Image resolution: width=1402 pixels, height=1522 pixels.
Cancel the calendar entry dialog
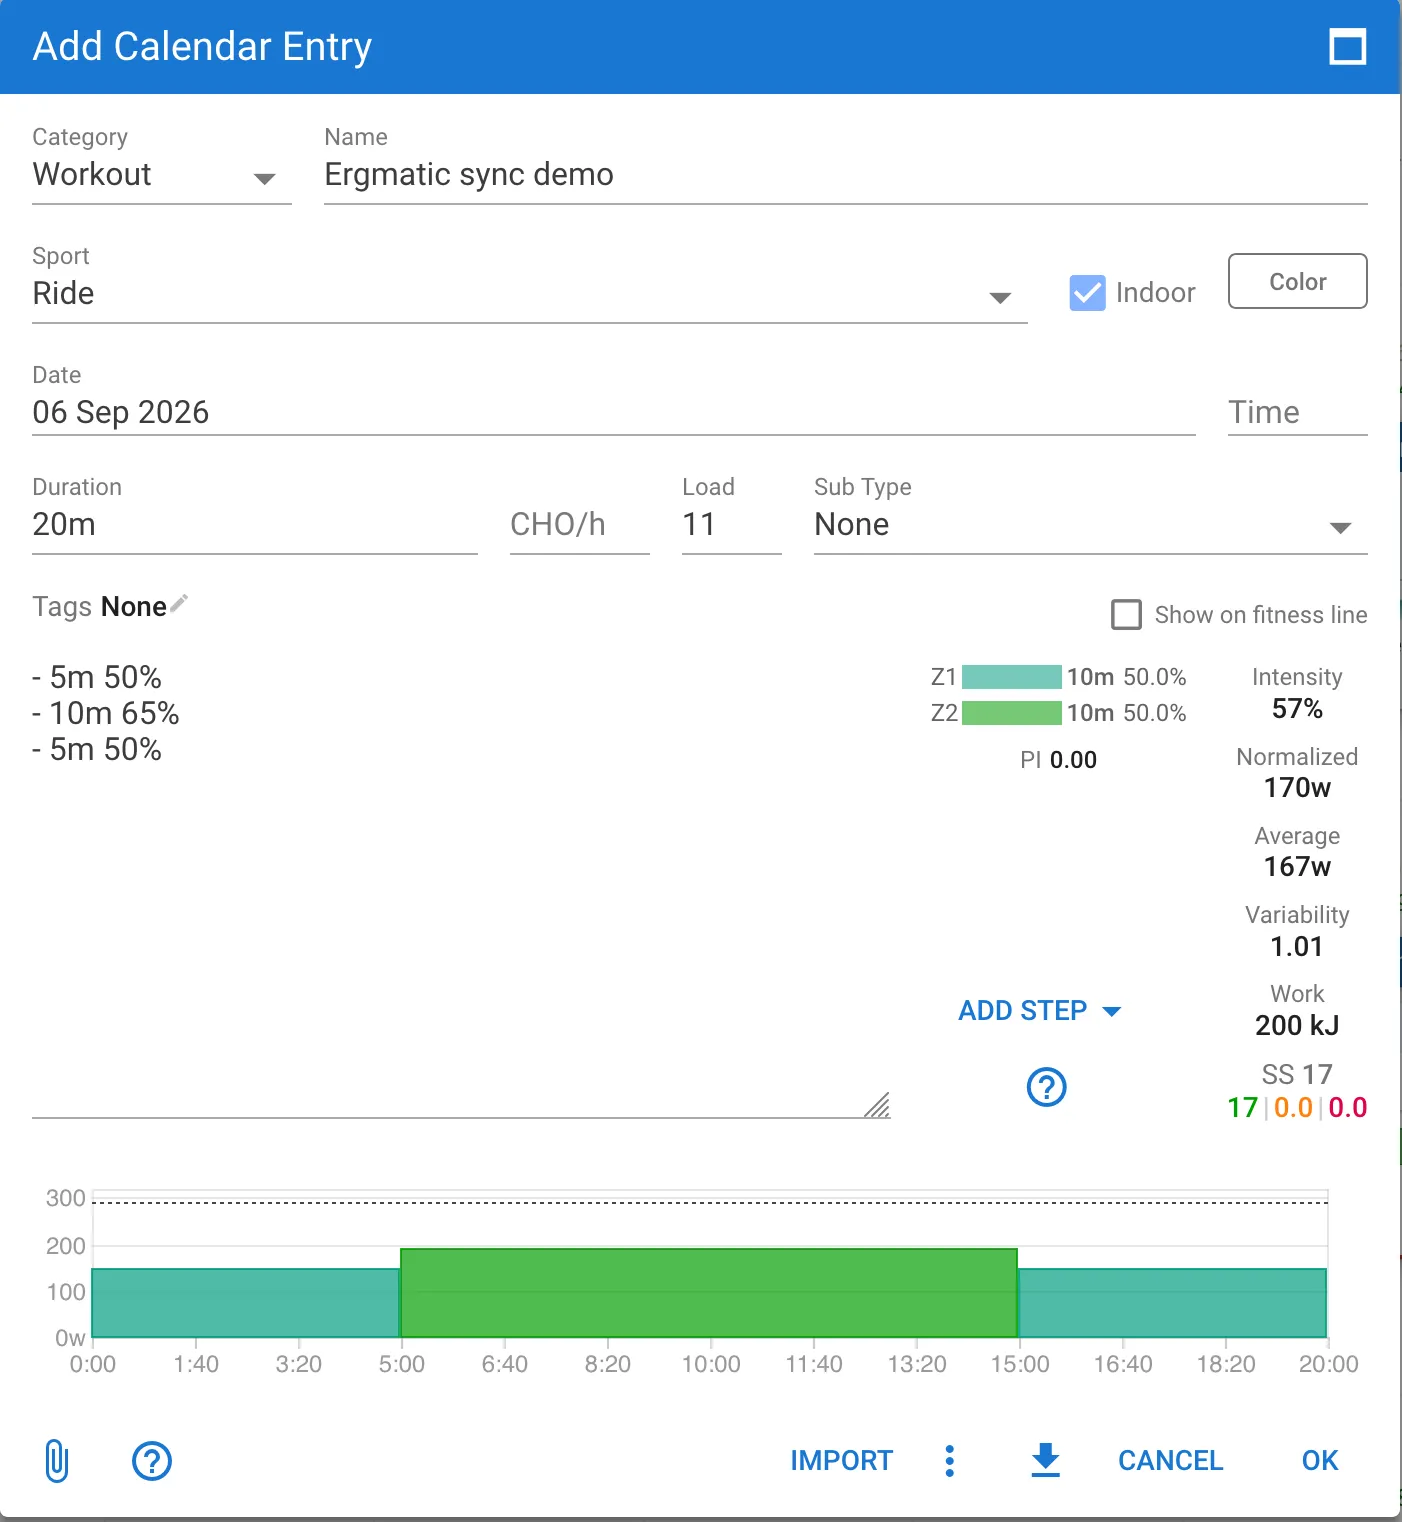1170,1461
